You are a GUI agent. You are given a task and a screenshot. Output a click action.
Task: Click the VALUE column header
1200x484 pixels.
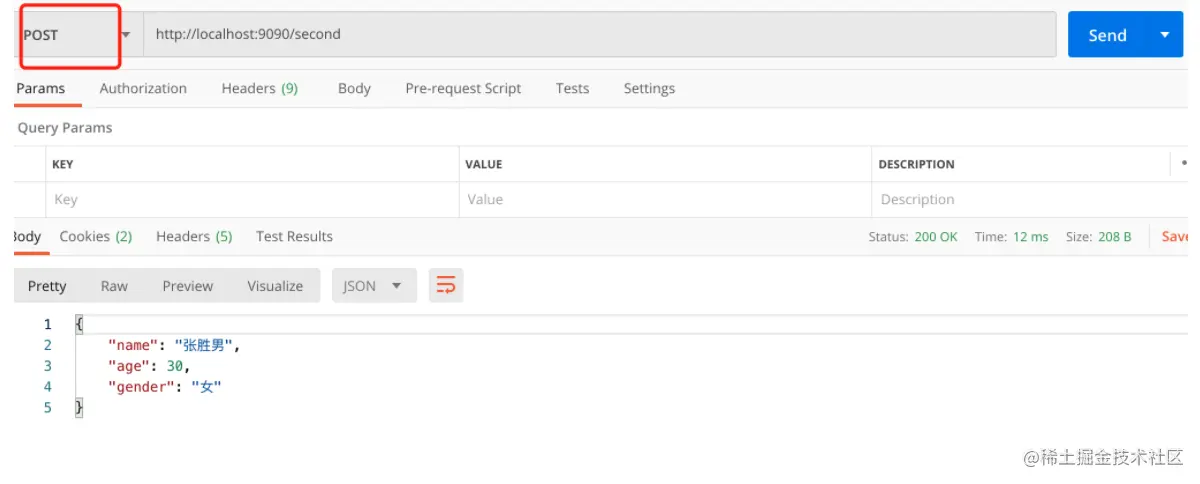[x=484, y=164]
